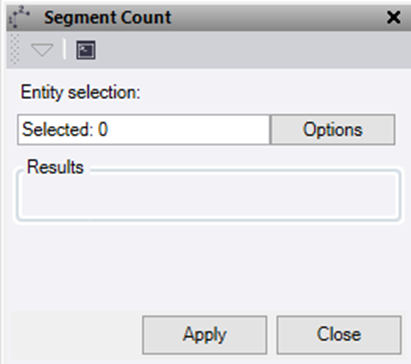Click inside the 'Selected: 0' entity field
The width and height of the screenshot is (411, 364).
click(x=143, y=130)
